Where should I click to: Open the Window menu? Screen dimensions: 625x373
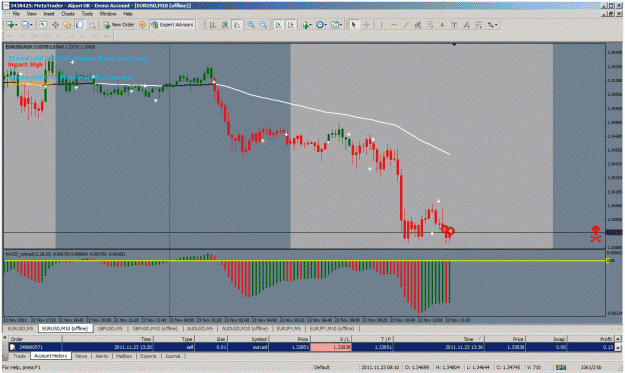[108, 14]
